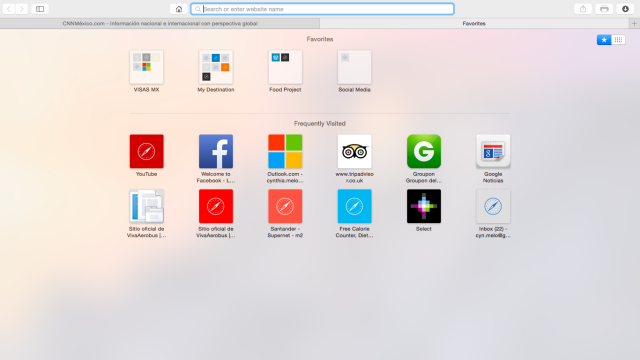Open a new tab with plus button

pyautogui.click(x=634, y=24)
